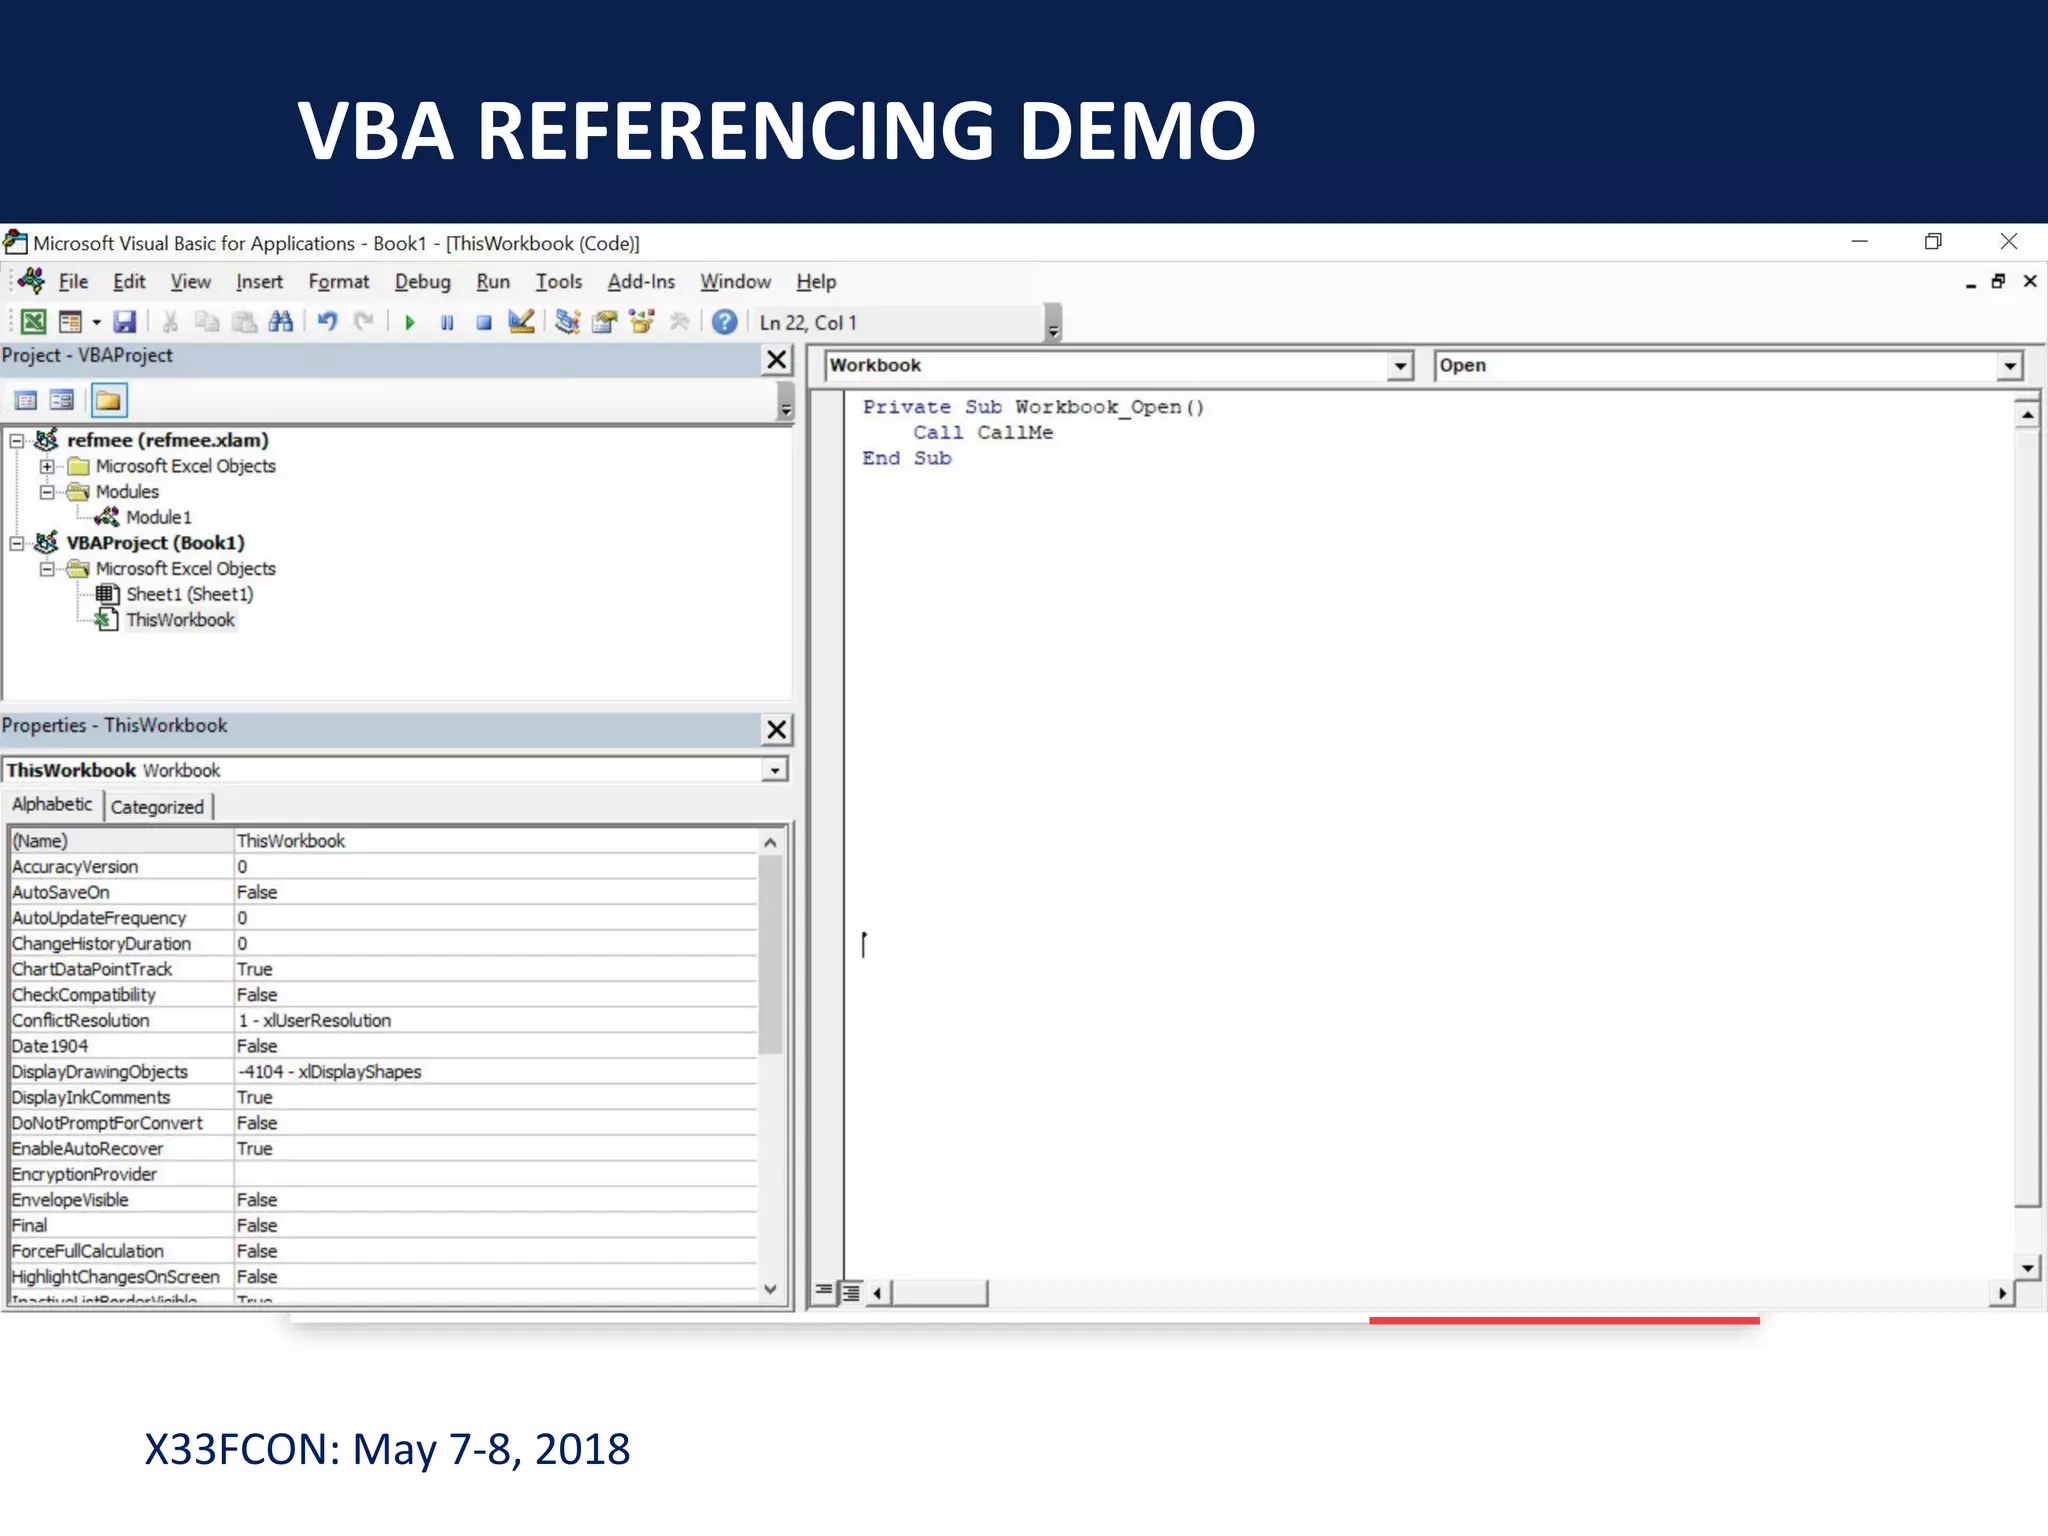2048x1536 pixels.
Task: Select Sheet1 (Sheet1) in the project tree
Action: (x=190, y=594)
